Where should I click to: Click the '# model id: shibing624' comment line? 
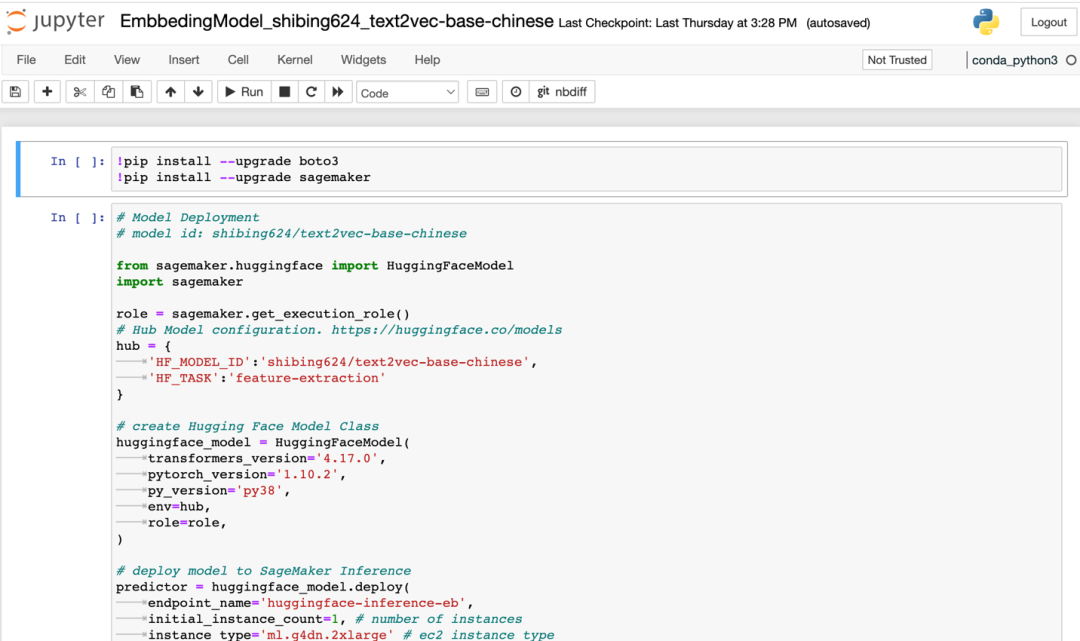coord(291,233)
